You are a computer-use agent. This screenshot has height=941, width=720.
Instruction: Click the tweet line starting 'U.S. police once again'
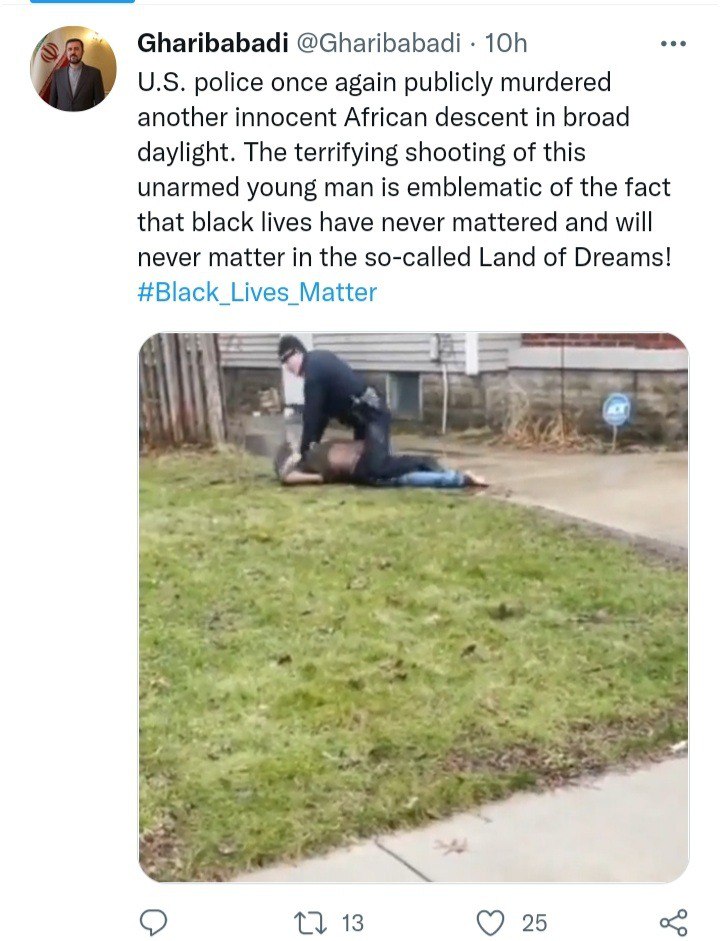[x=374, y=82]
